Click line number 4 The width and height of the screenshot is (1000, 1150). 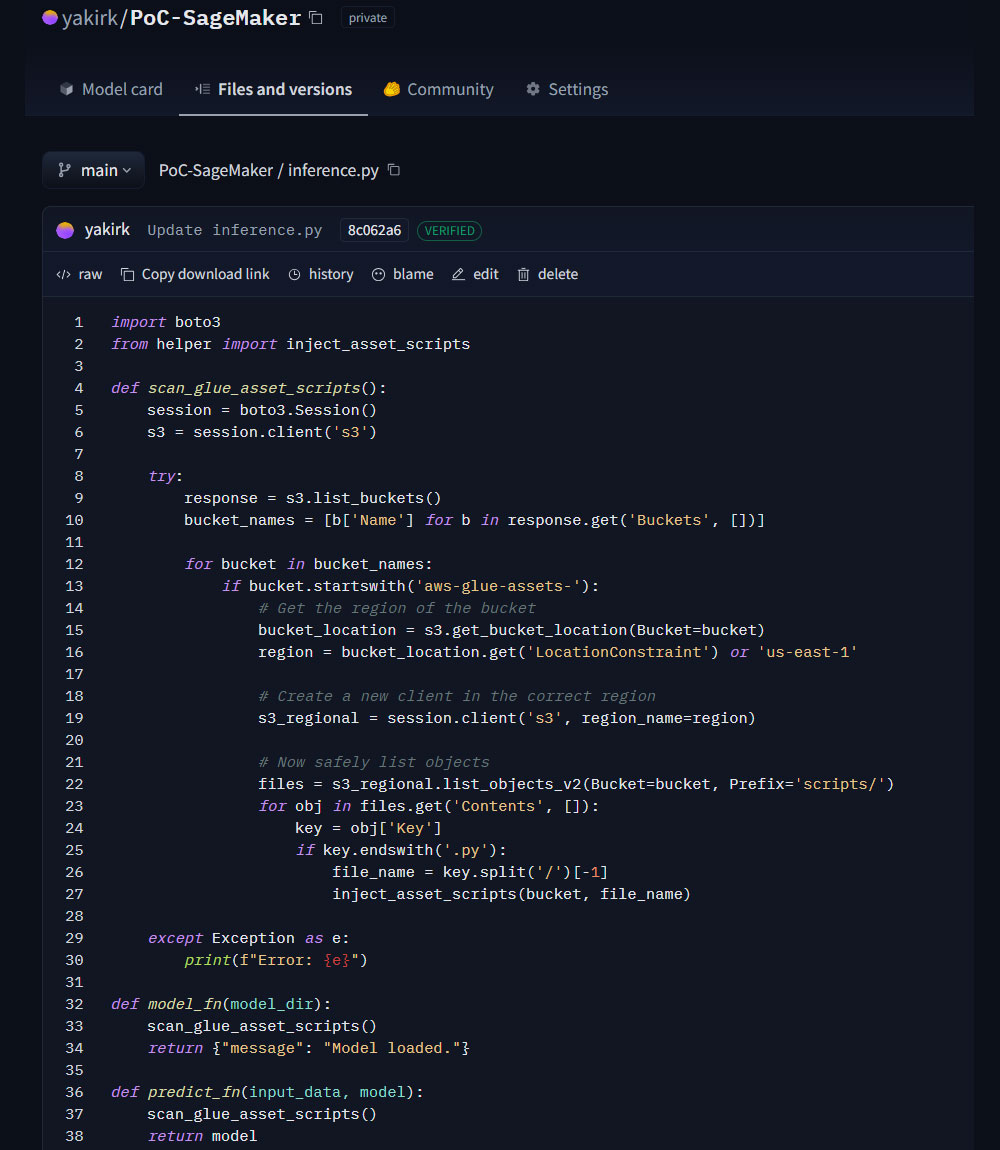tap(79, 388)
